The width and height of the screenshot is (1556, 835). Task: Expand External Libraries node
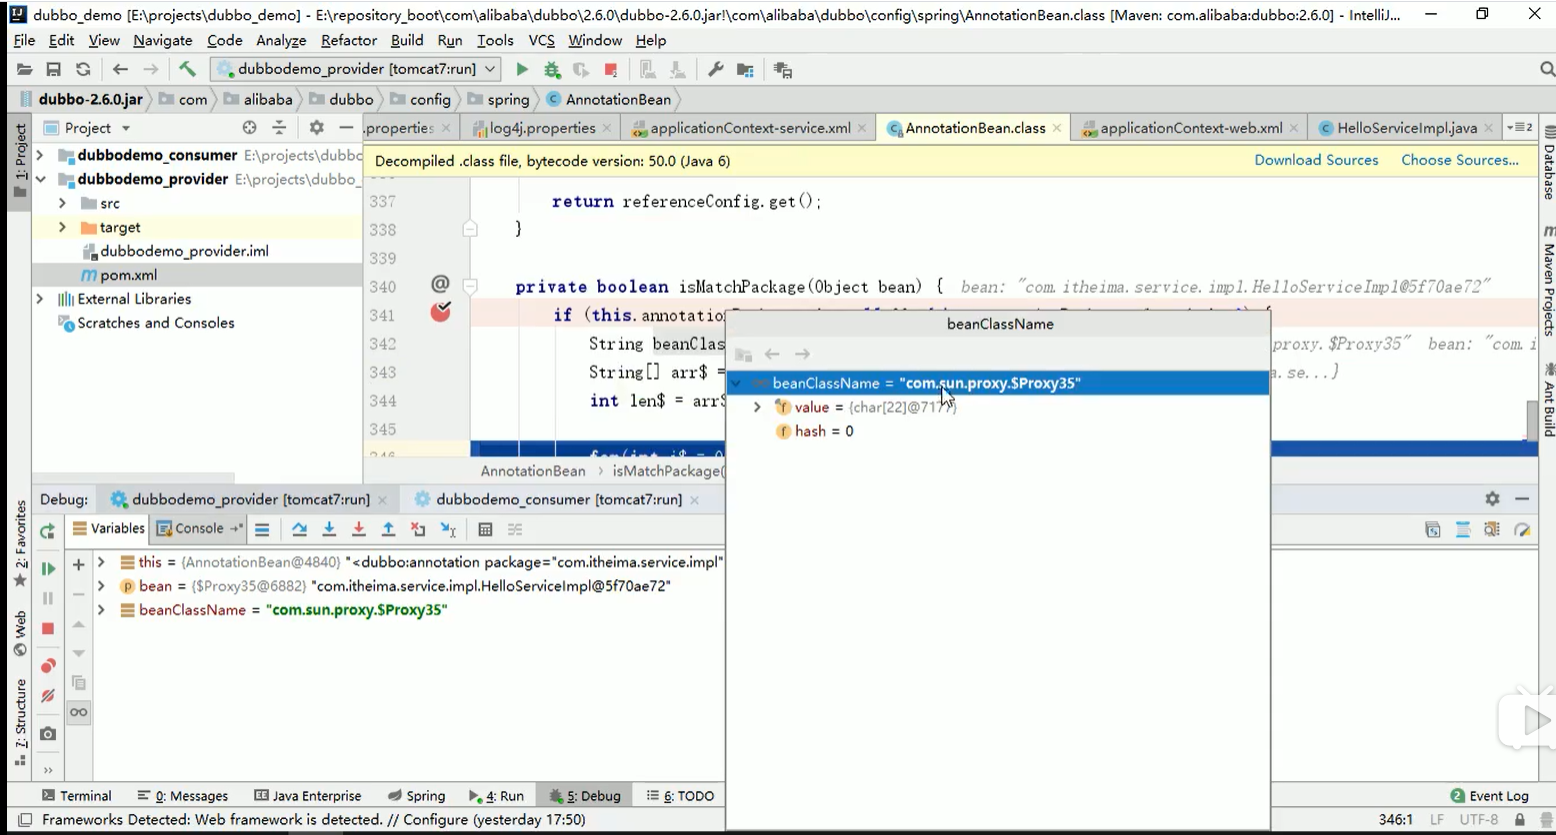[x=40, y=299]
